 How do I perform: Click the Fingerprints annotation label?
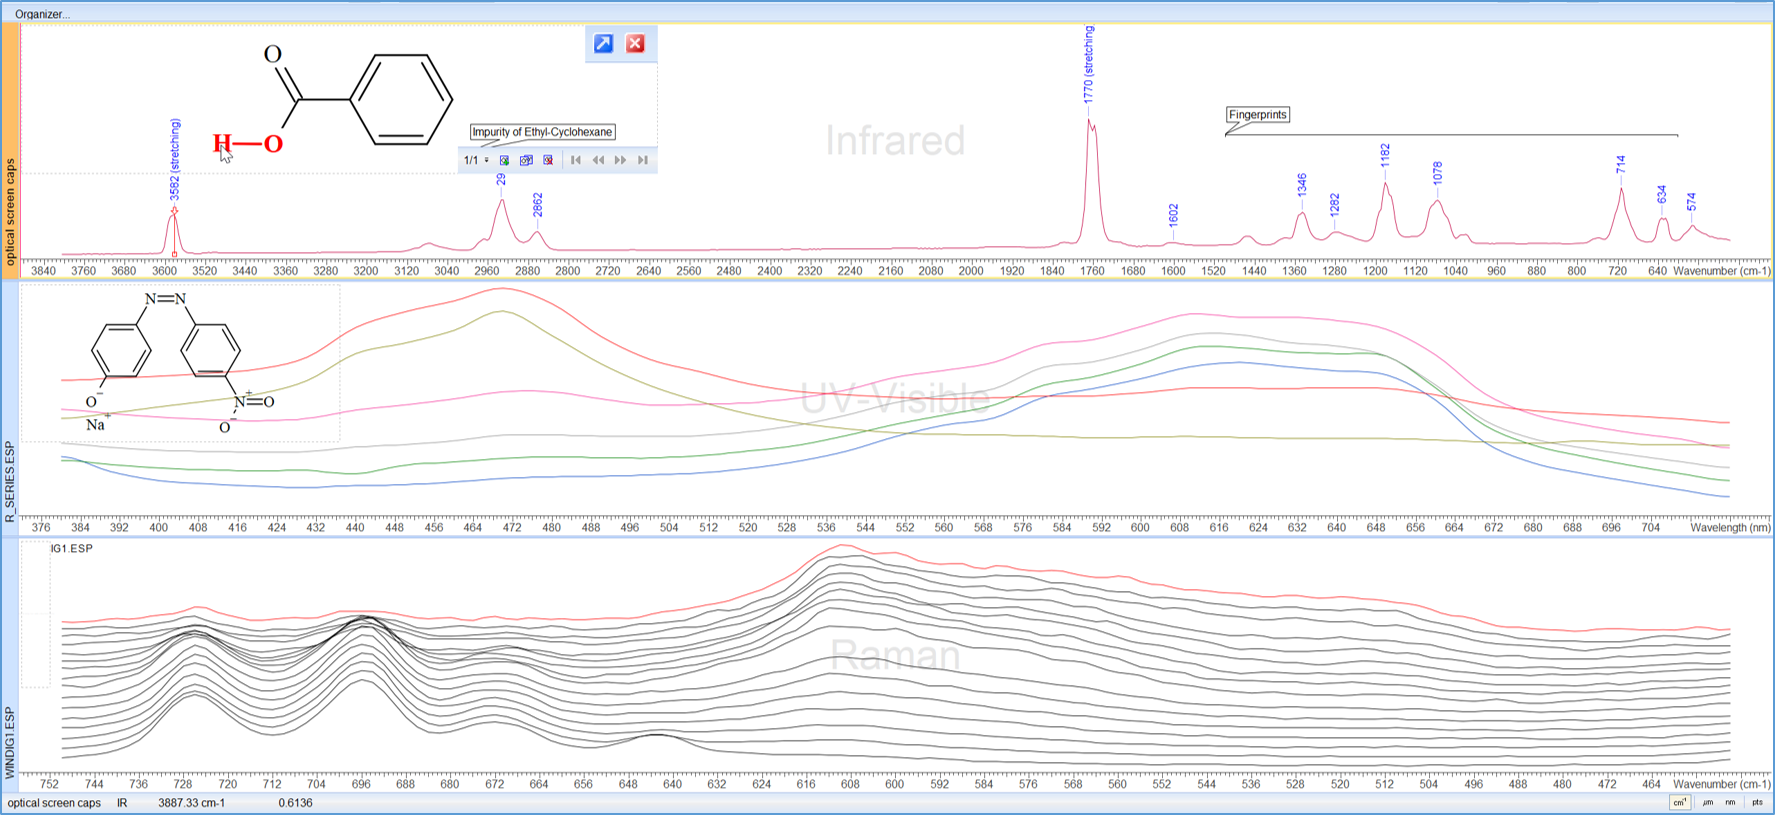pyautogui.click(x=1257, y=115)
